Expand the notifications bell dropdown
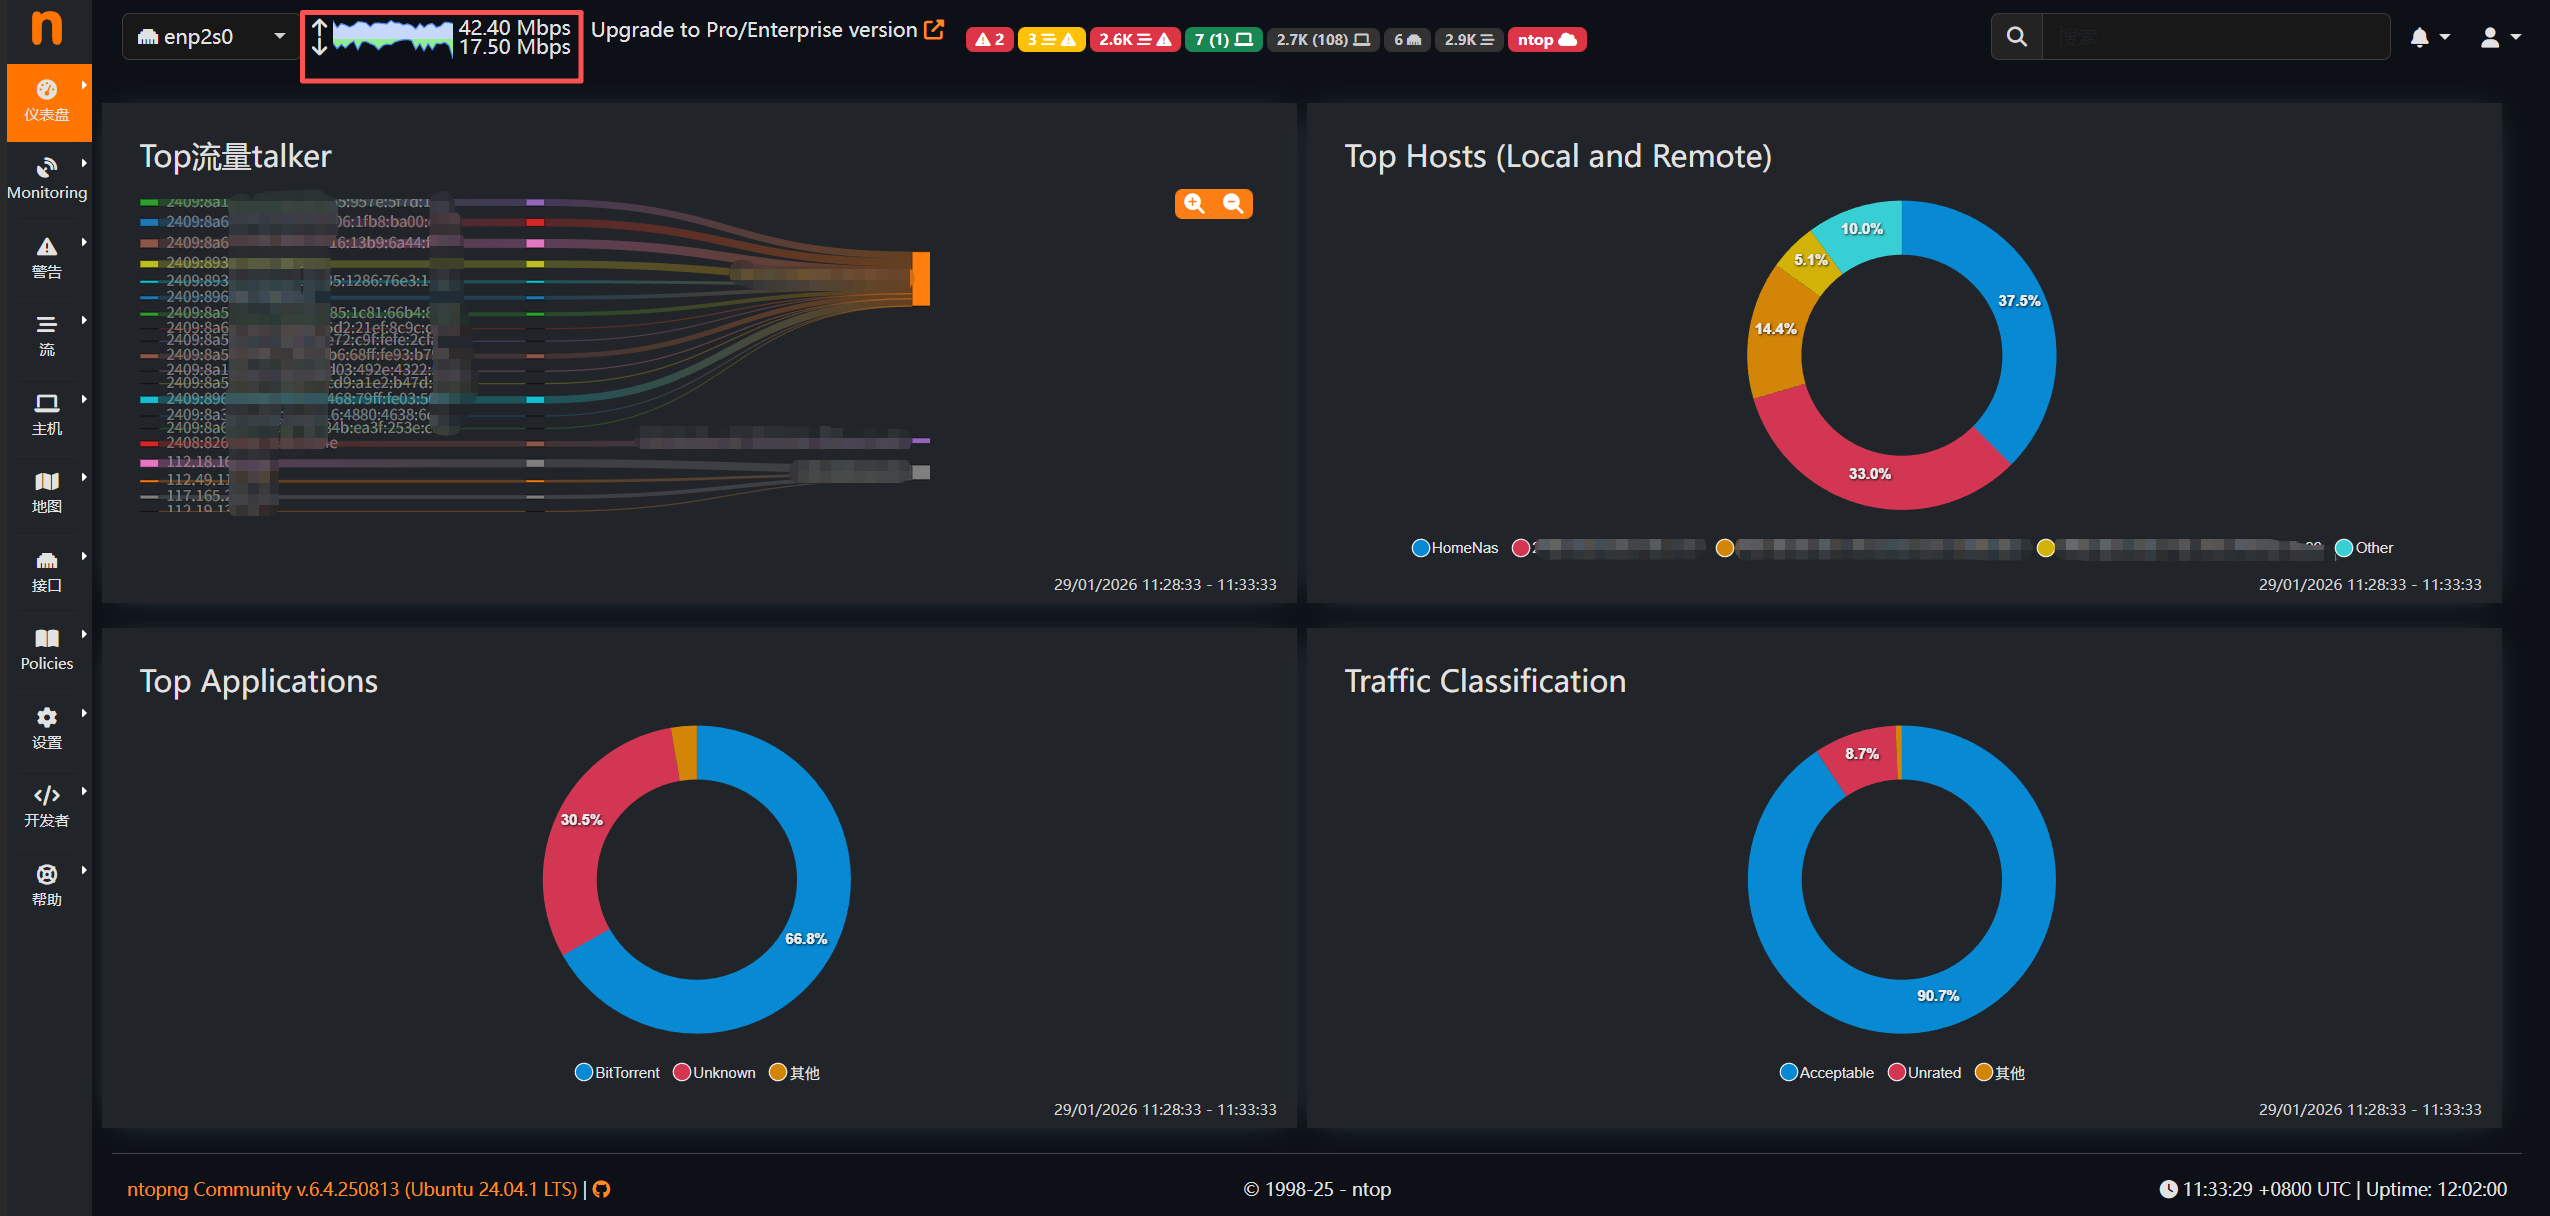The width and height of the screenshot is (2550, 1216). 2429,37
